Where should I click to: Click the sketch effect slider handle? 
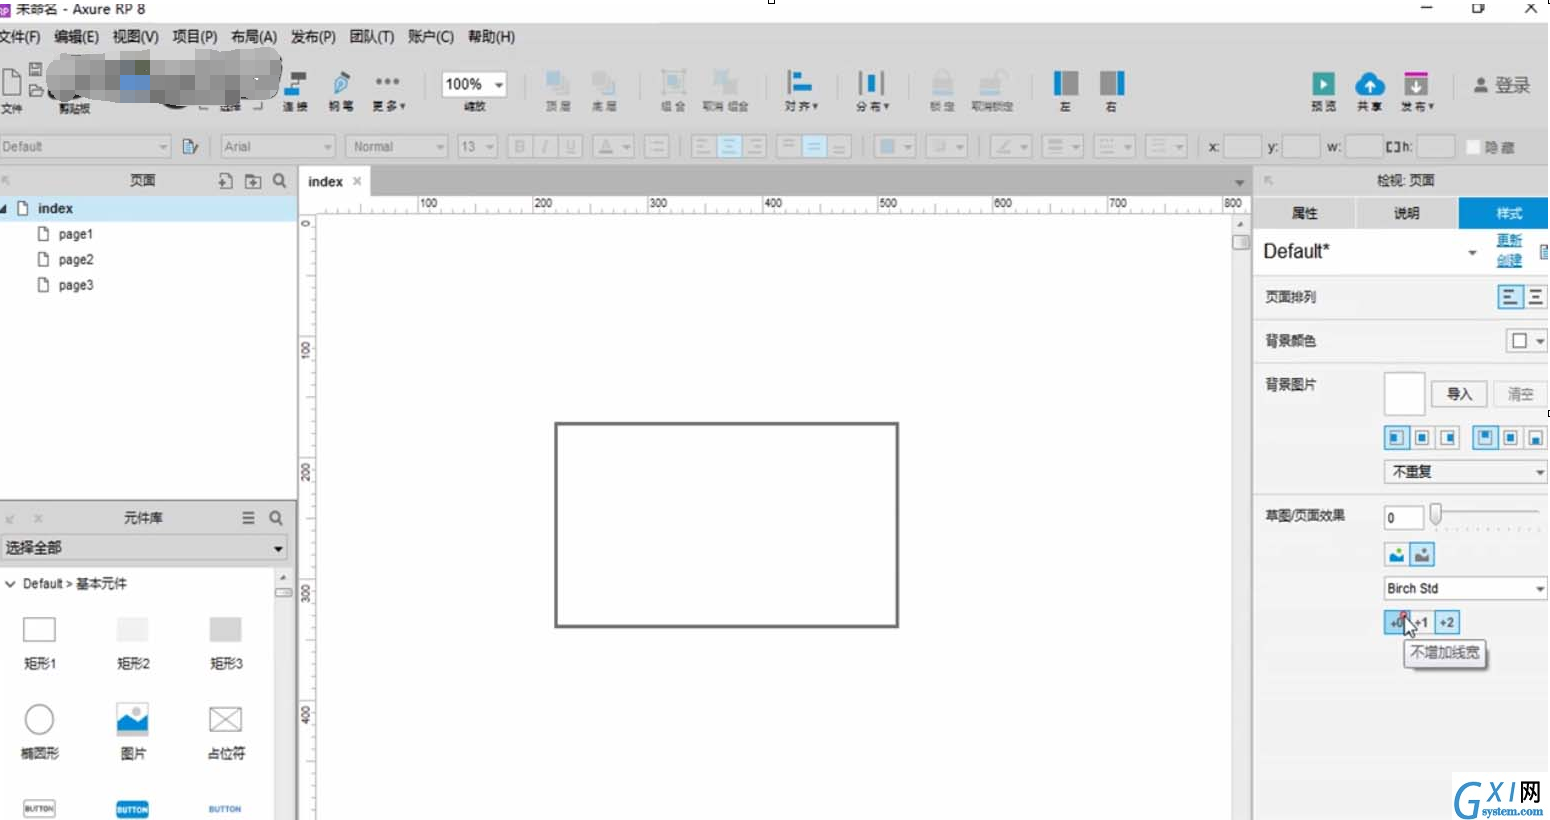pyautogui.click(x=1436, y=514)
